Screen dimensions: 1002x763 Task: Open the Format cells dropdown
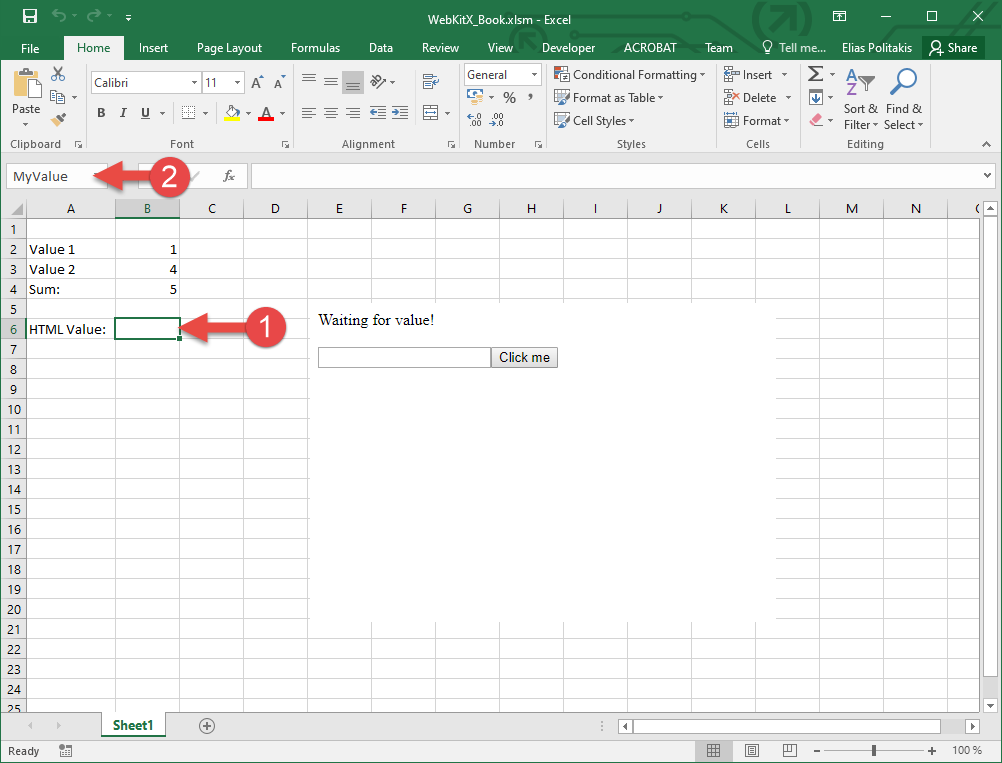(x=758, y=121)
